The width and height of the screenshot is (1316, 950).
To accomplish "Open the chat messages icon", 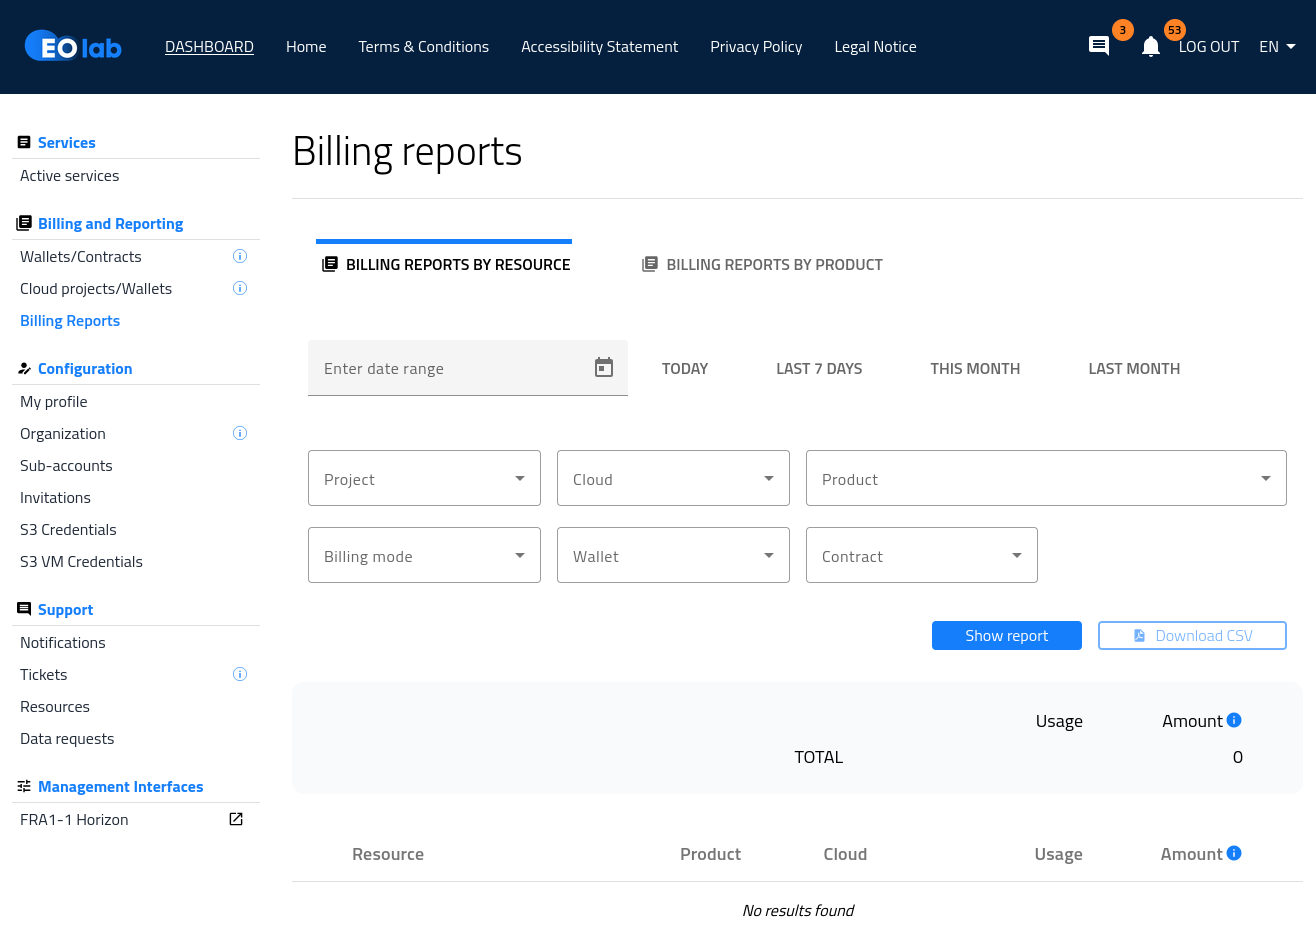I will click(x=1098, y=46).
